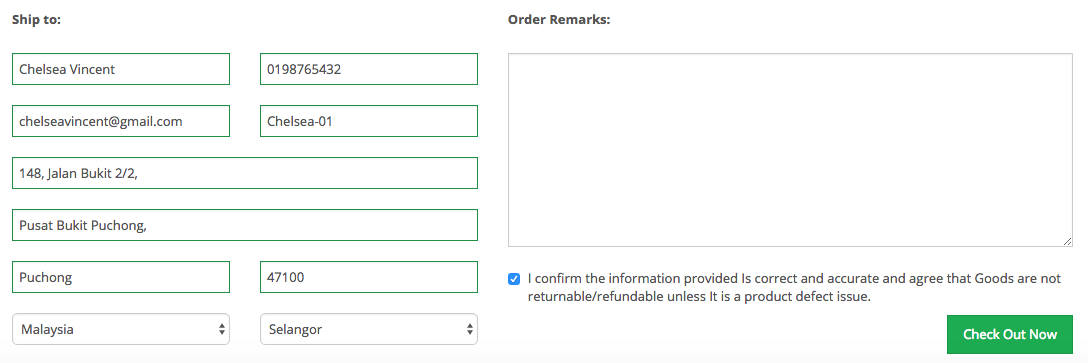This screenshot has width=1088, height=363.
Task: Open the Selangor state dropdown
Action: pyautogui.click(x=368, y=329)
